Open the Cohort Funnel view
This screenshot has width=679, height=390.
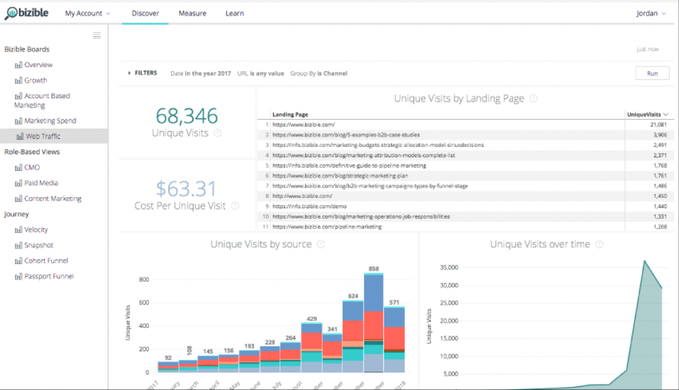[46, 261]
